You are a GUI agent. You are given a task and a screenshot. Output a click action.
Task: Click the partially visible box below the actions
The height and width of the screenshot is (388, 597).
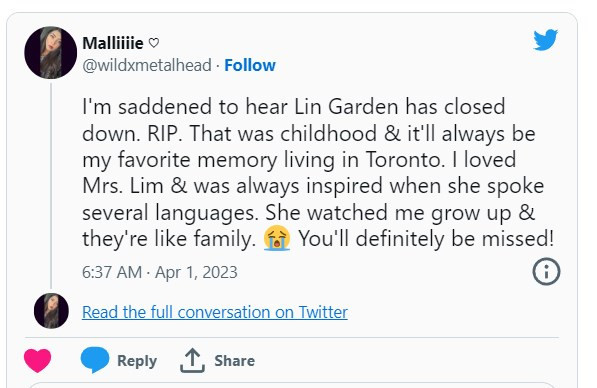tap(292, 385)
